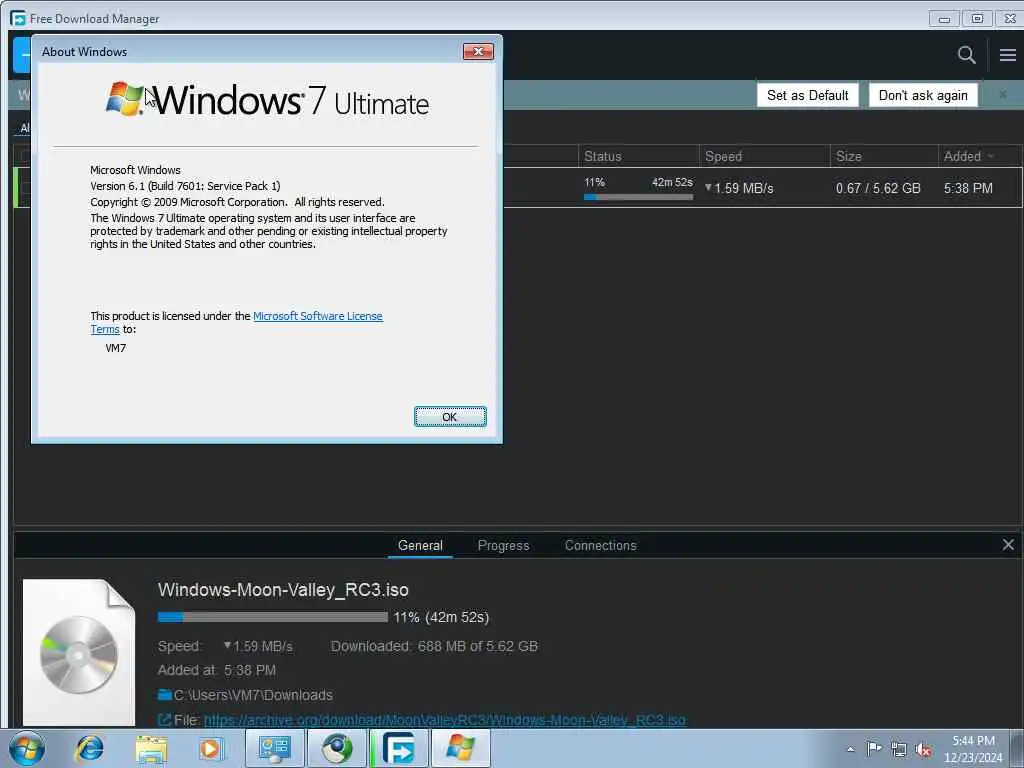Open the Action Center flag icon

point(874,749)
